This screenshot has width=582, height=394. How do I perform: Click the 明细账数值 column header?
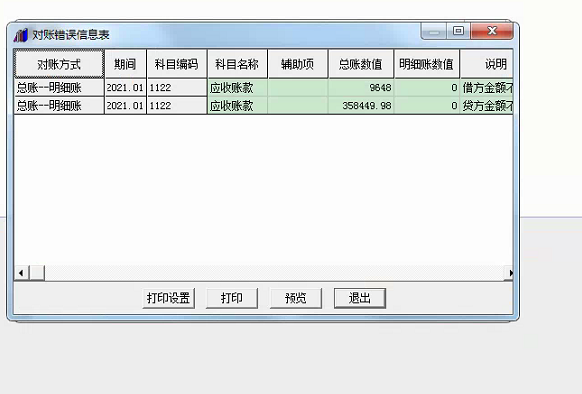427,64
